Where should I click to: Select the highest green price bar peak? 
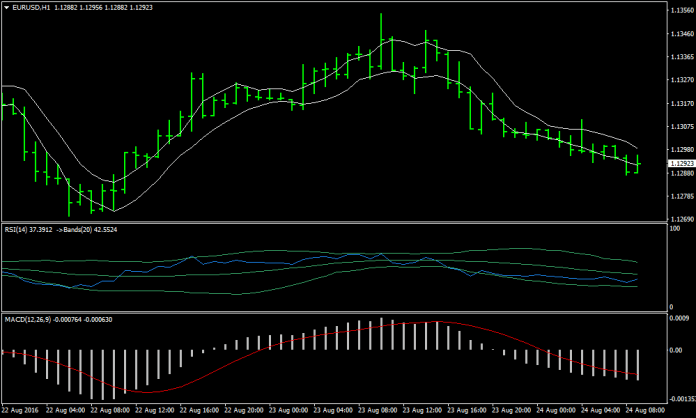(x=381, y=17)
